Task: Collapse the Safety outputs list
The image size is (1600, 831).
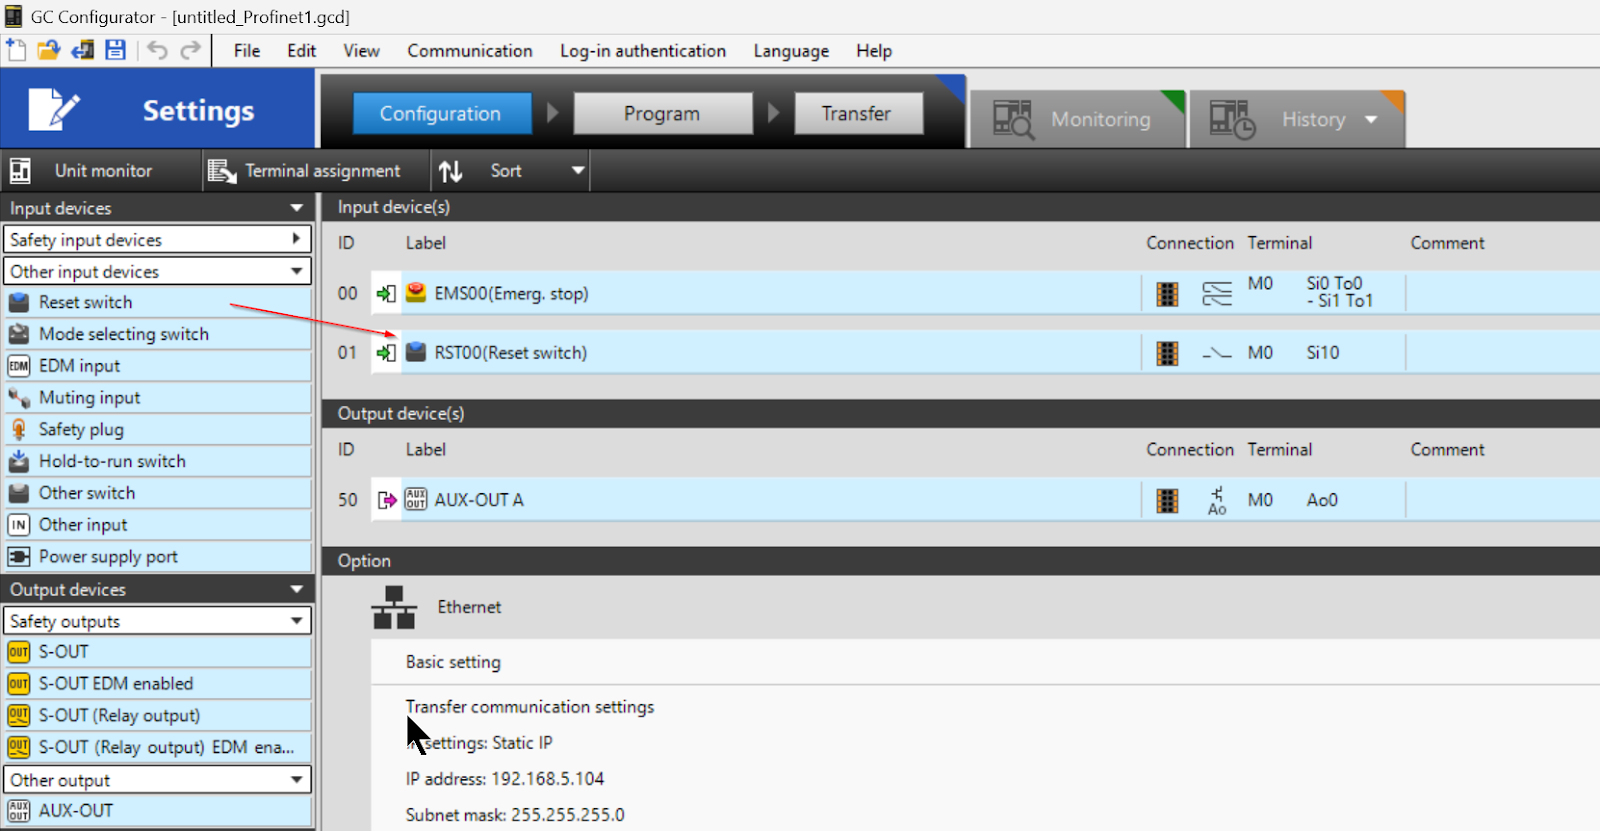Action: (x=296, y=621)
